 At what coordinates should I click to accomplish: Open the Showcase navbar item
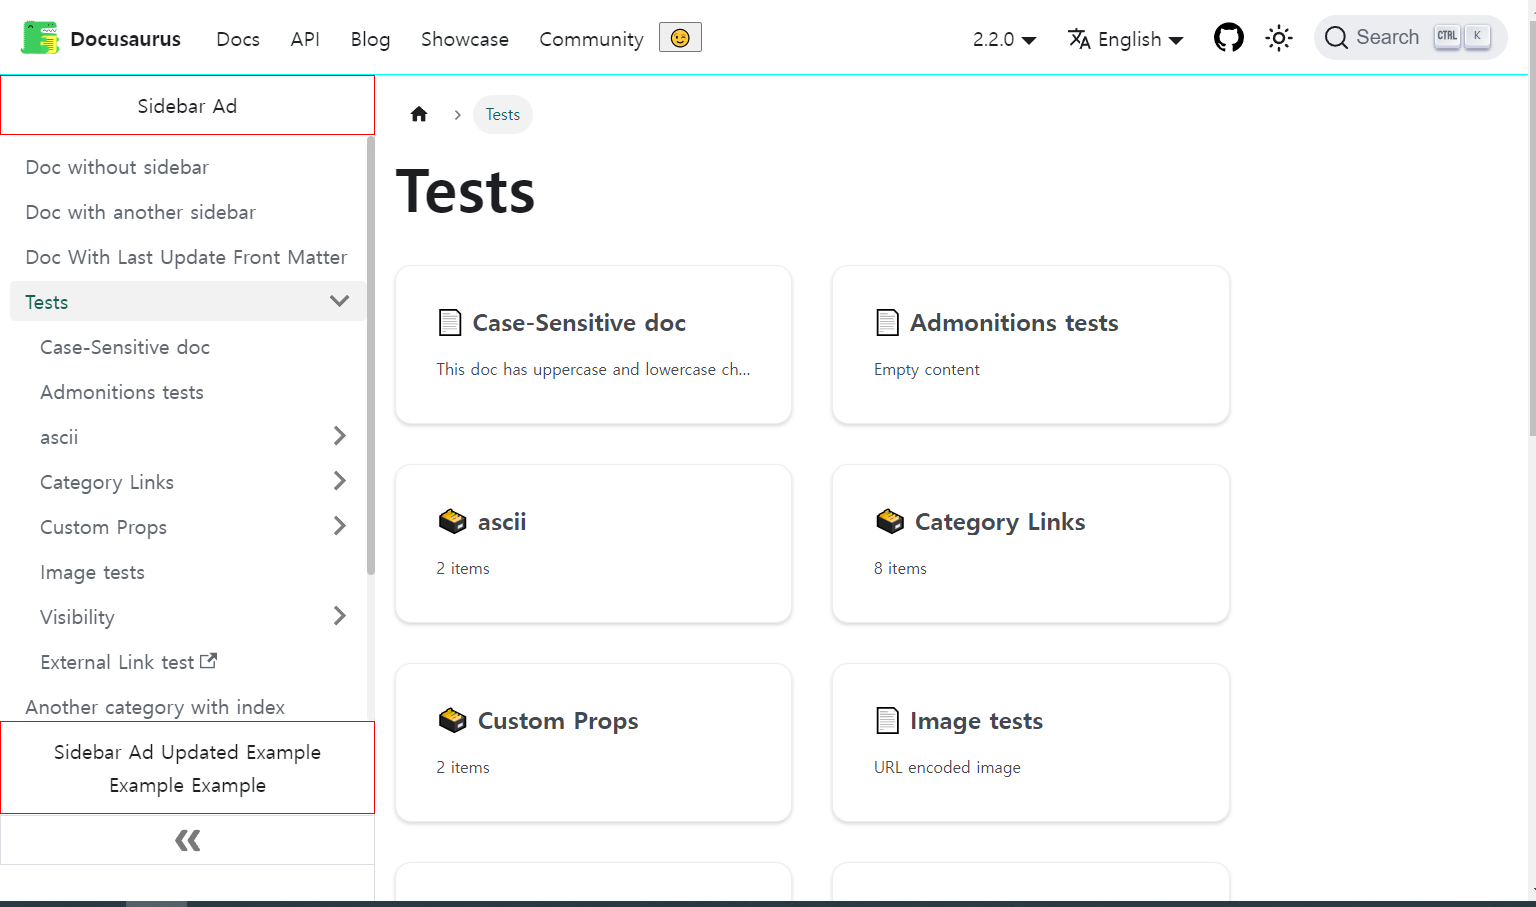pyautogui.click(x=465, y=39)
